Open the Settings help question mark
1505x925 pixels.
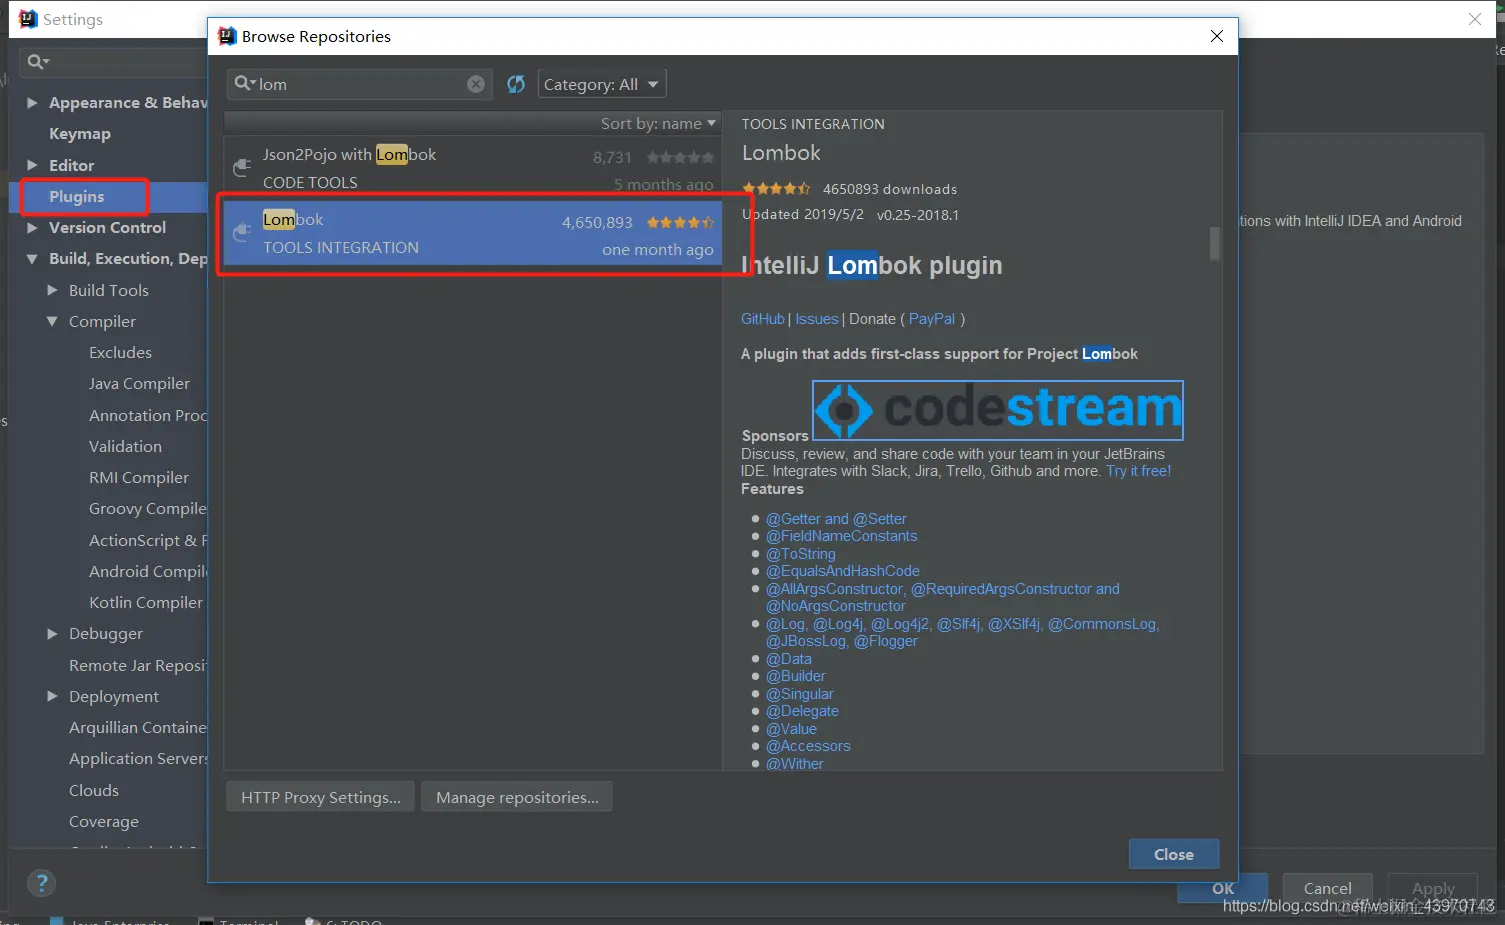pos(41,883)
